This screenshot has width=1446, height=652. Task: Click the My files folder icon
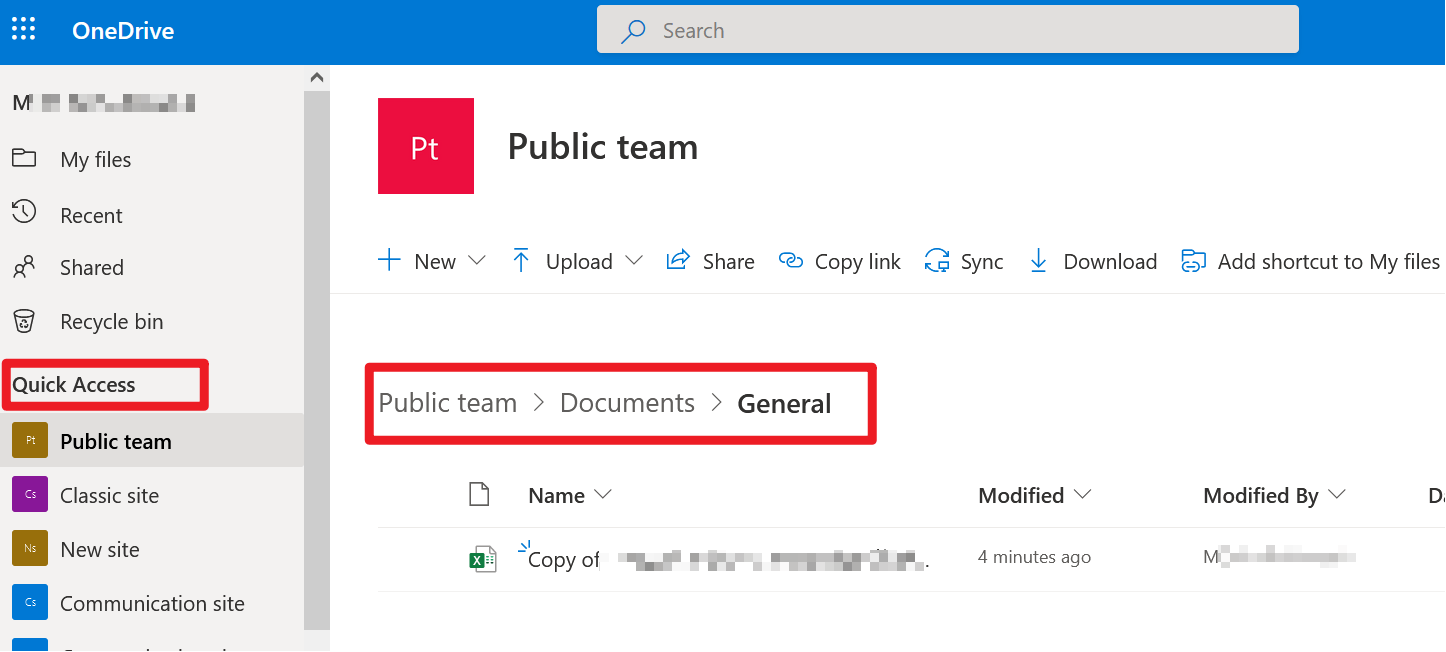(24, 158)
